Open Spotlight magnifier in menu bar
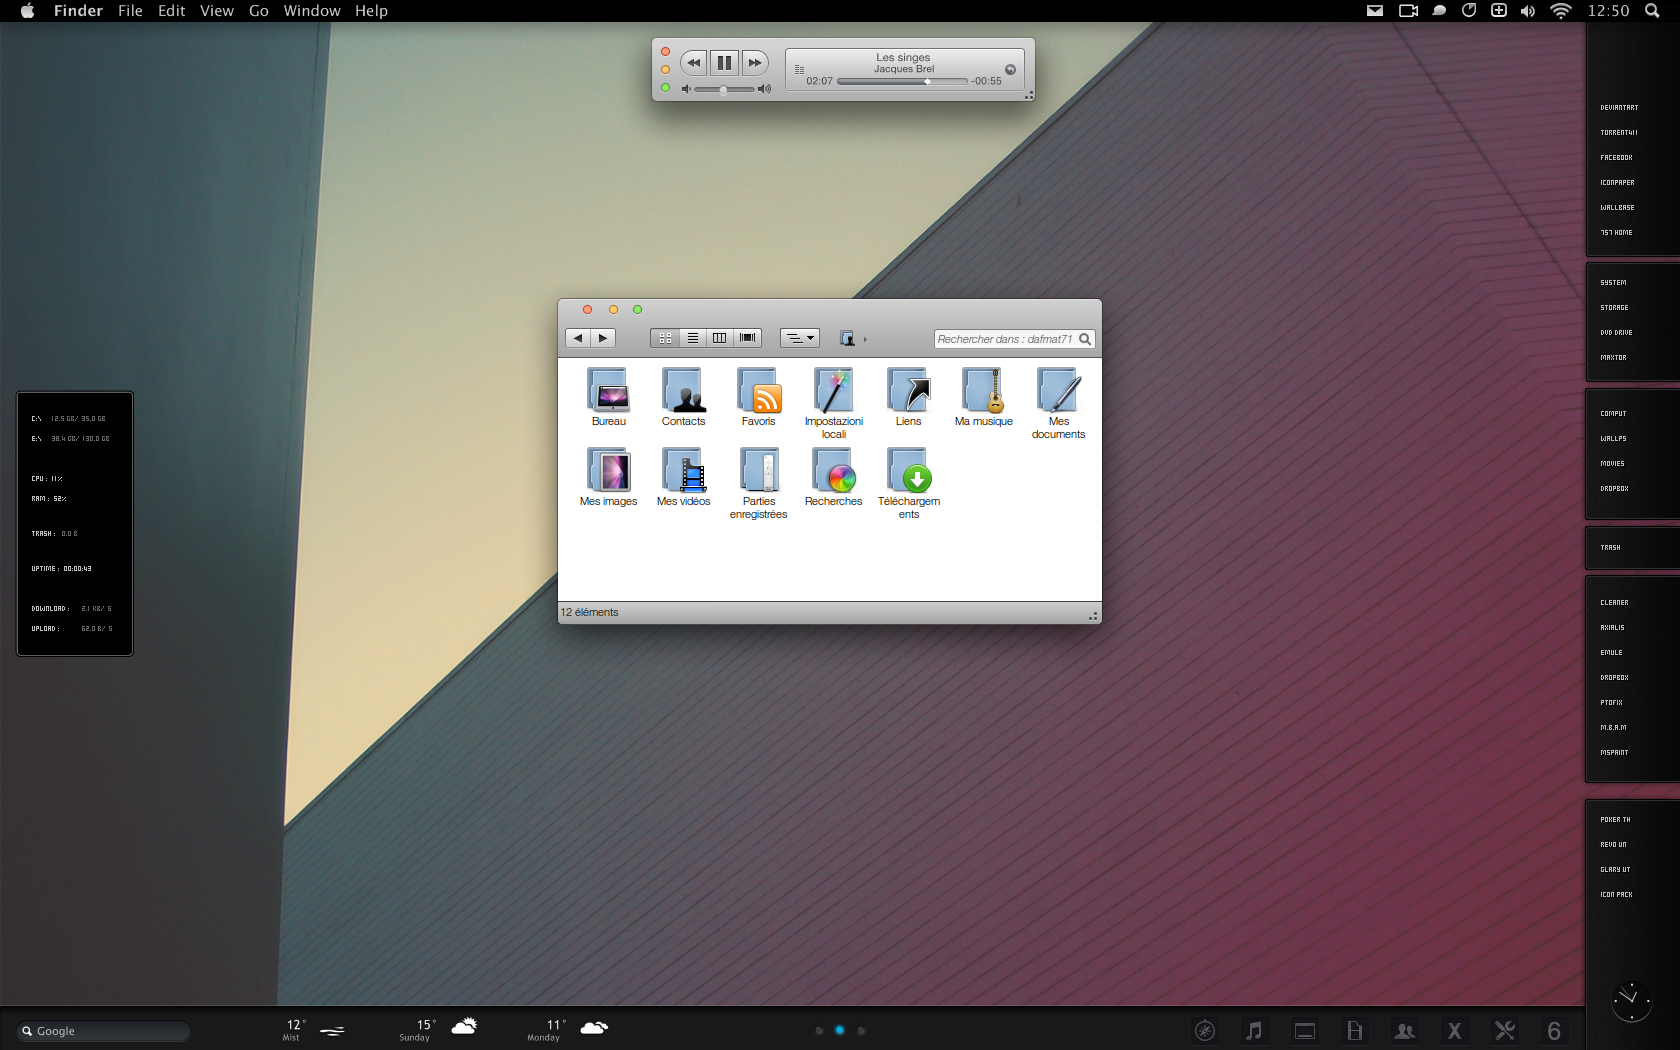This screenshot has width=1680, height=1050. point(1652,11)
